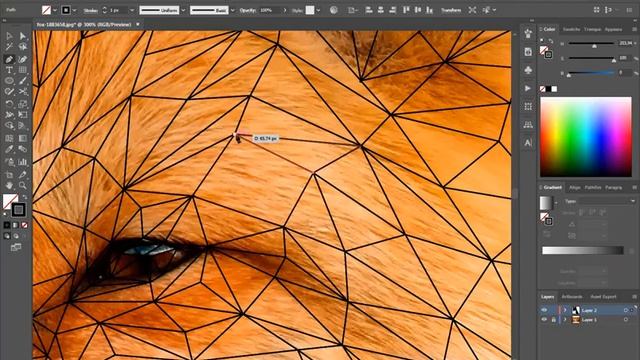This screenshot has height=360, width=640.
Task: Open the stroke weight dropdown
Action: [132, 10]
